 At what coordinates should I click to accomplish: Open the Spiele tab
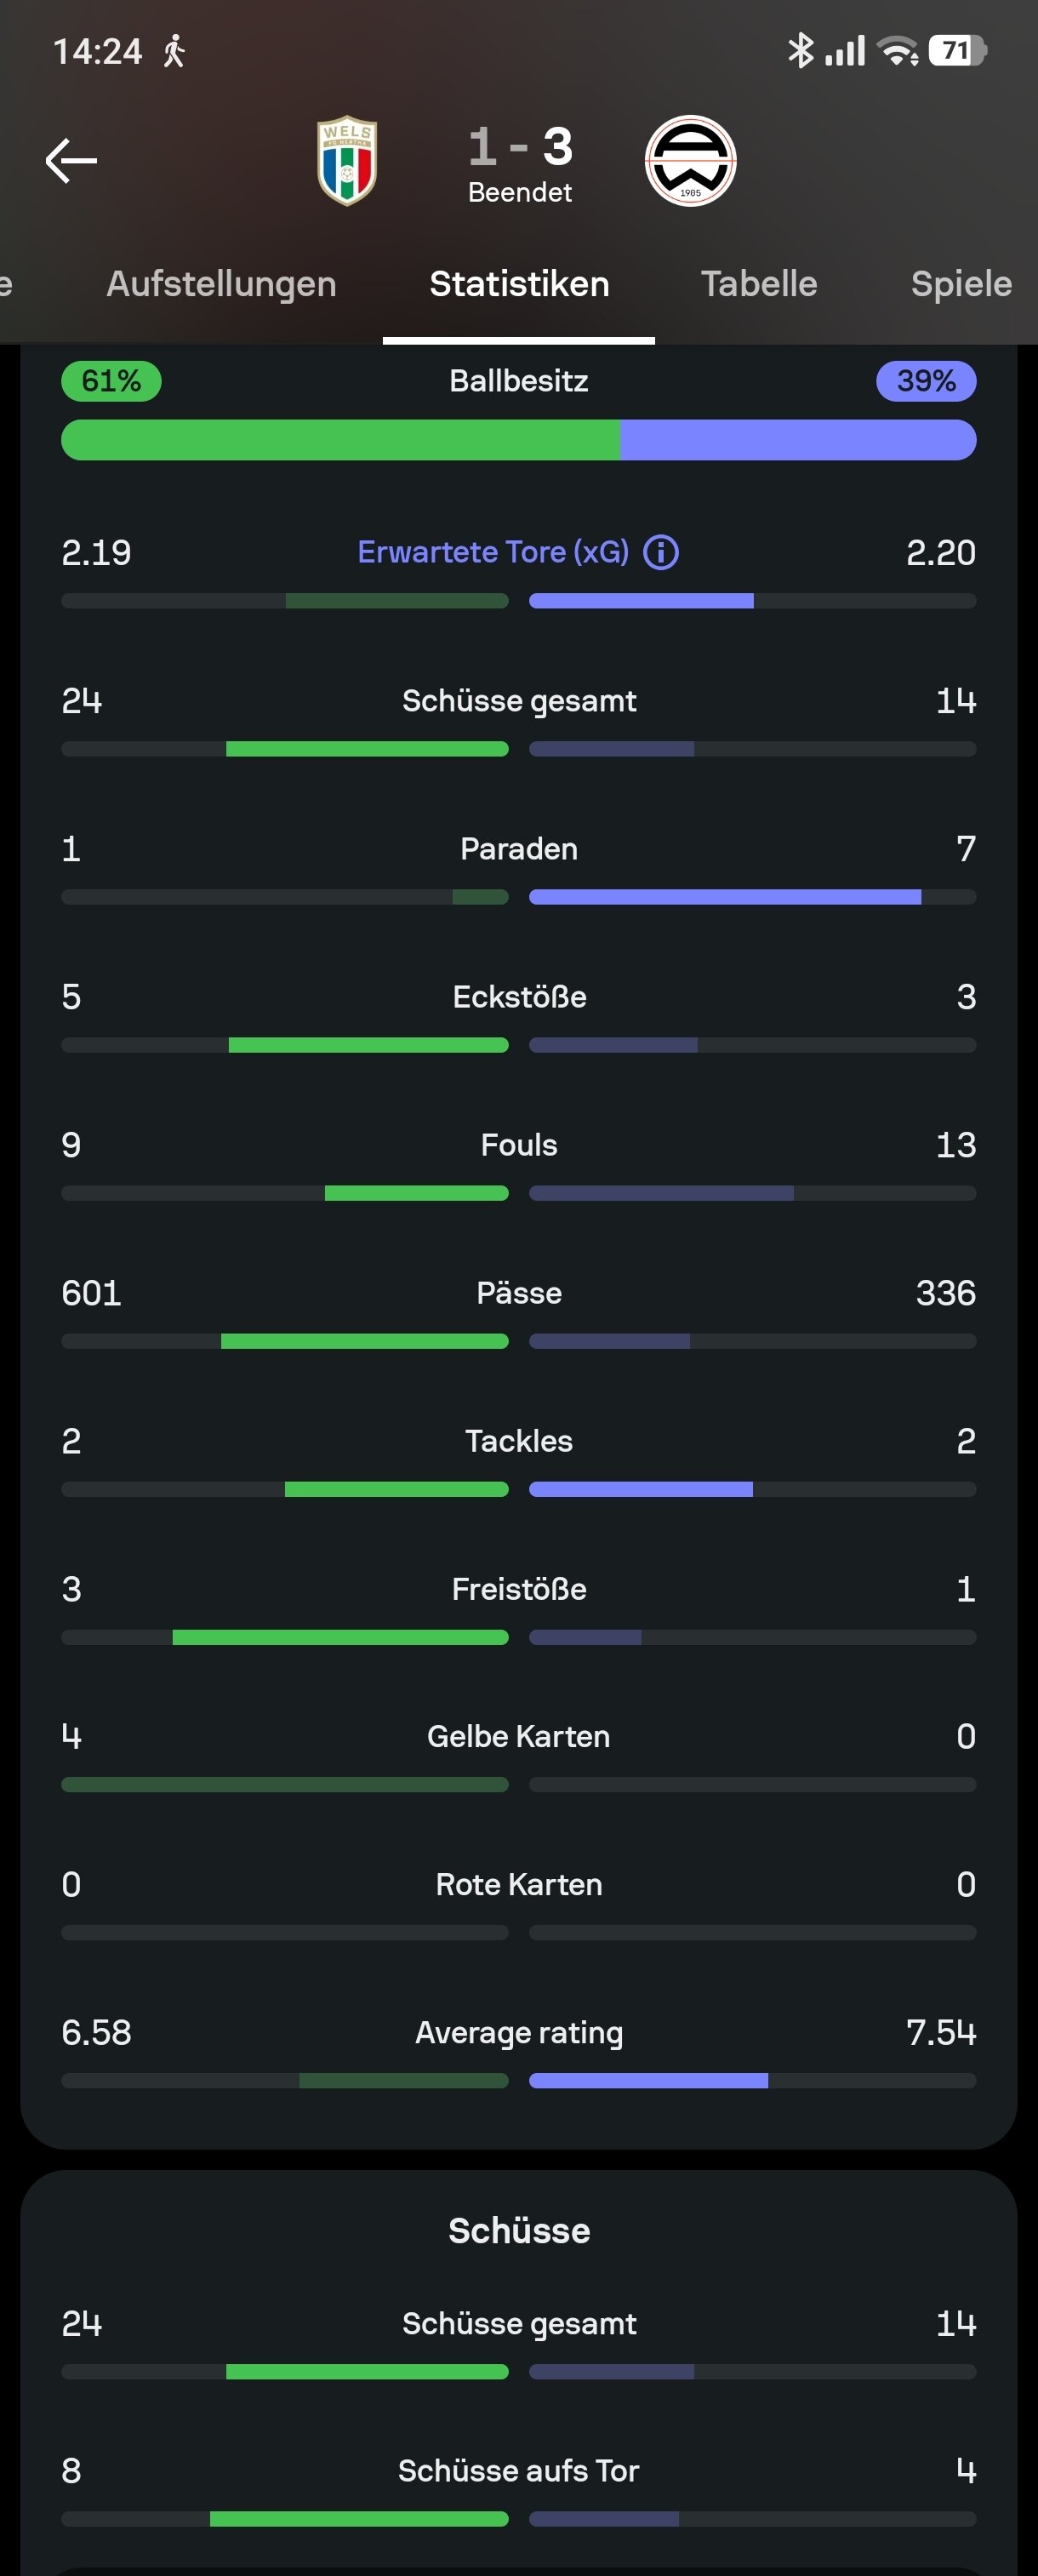click(961, 284)
